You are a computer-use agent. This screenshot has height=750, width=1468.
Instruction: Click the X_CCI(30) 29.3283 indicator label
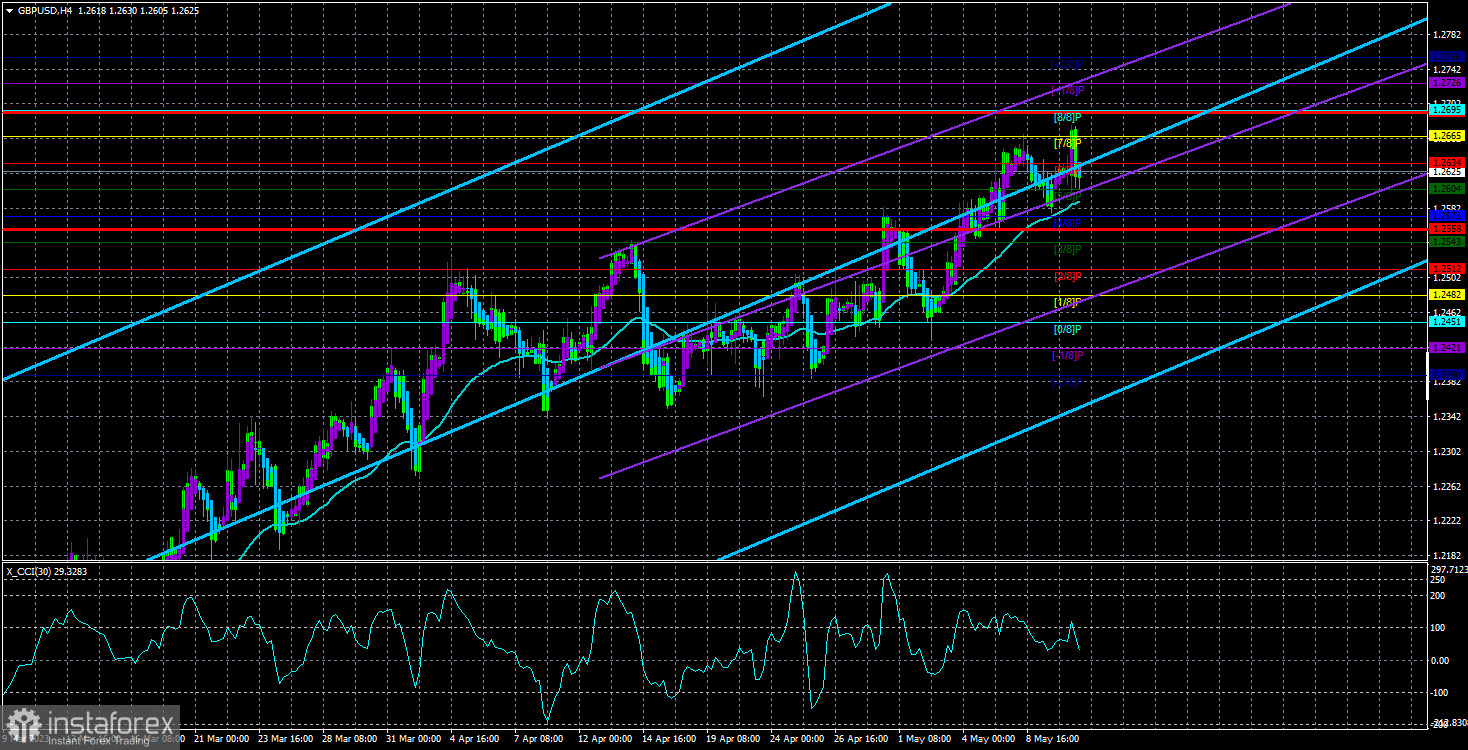tap(46, 570)
